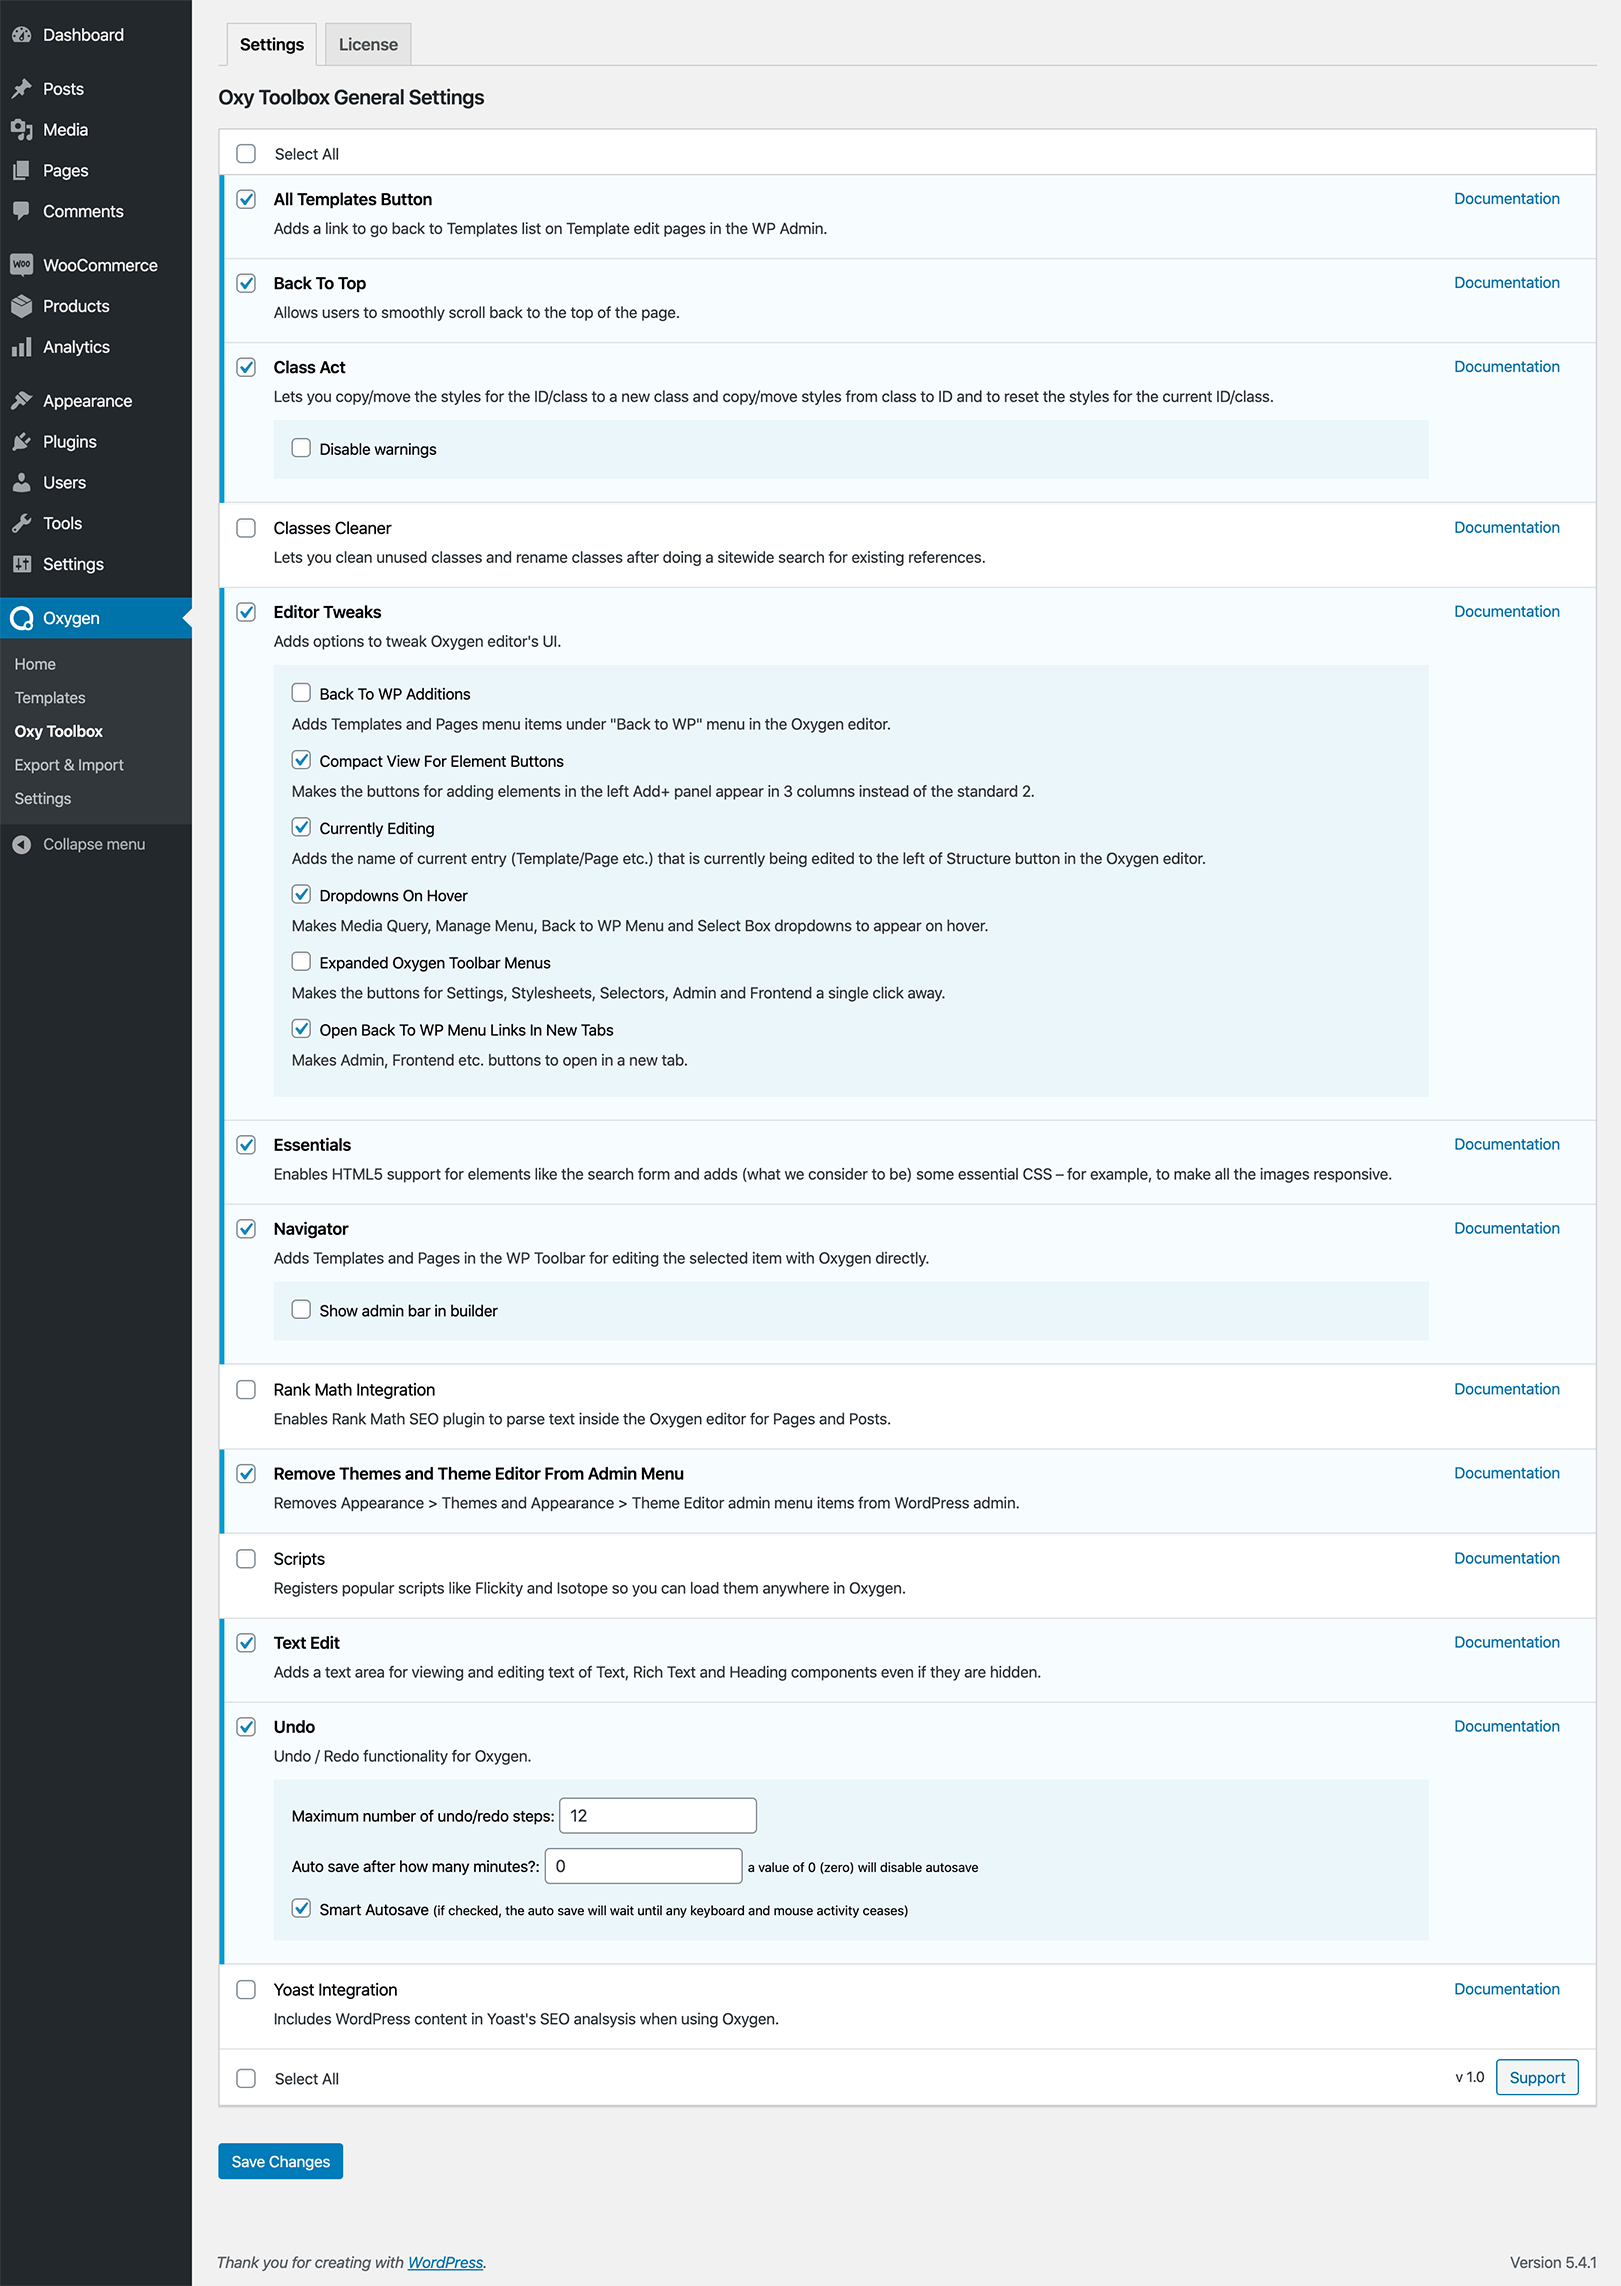Open Oxy Toolbox submenu item
Screen dimensions: 1621x2286
click(x=59, y=731)
